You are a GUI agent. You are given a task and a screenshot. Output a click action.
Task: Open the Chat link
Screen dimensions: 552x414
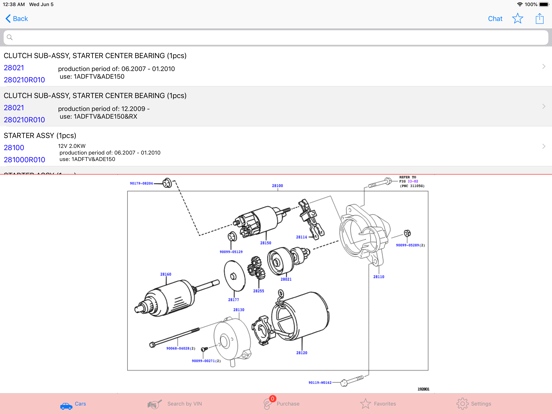(x=495, y=19)
